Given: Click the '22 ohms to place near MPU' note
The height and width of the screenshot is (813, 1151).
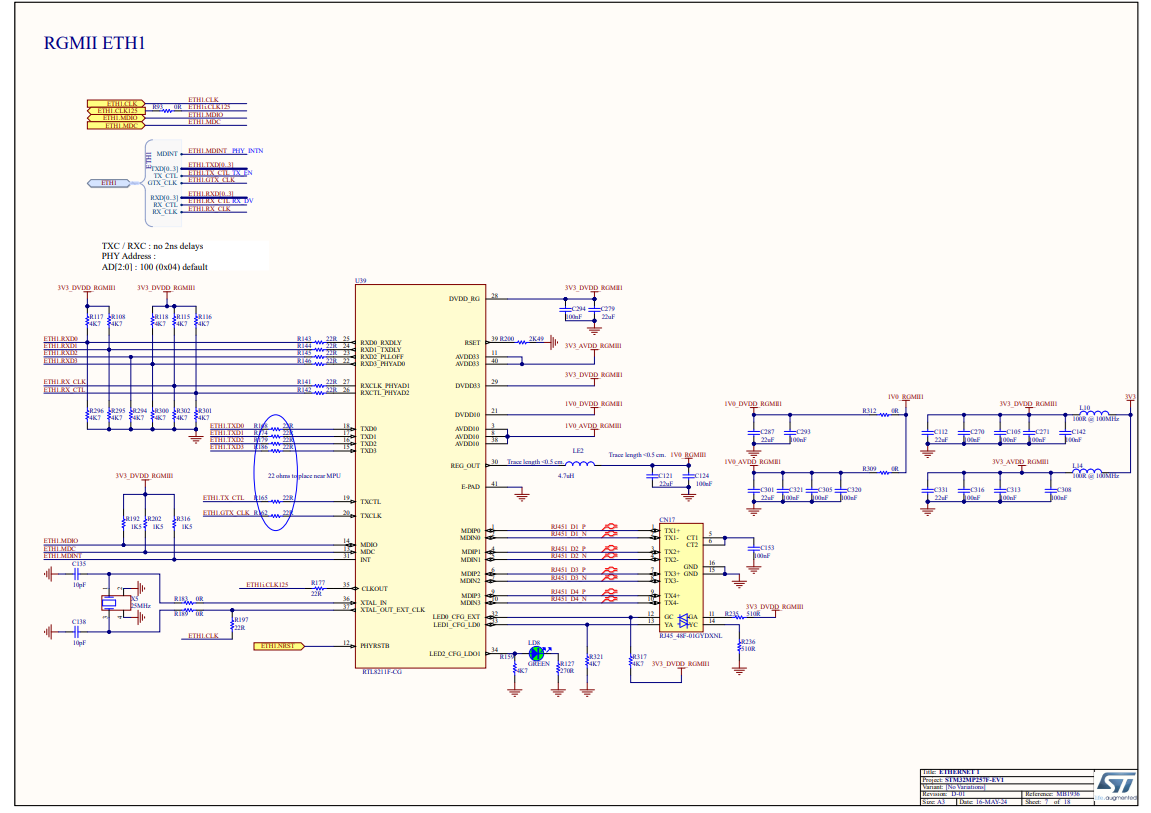Looking at the screenshot, I should pos(304,476).
